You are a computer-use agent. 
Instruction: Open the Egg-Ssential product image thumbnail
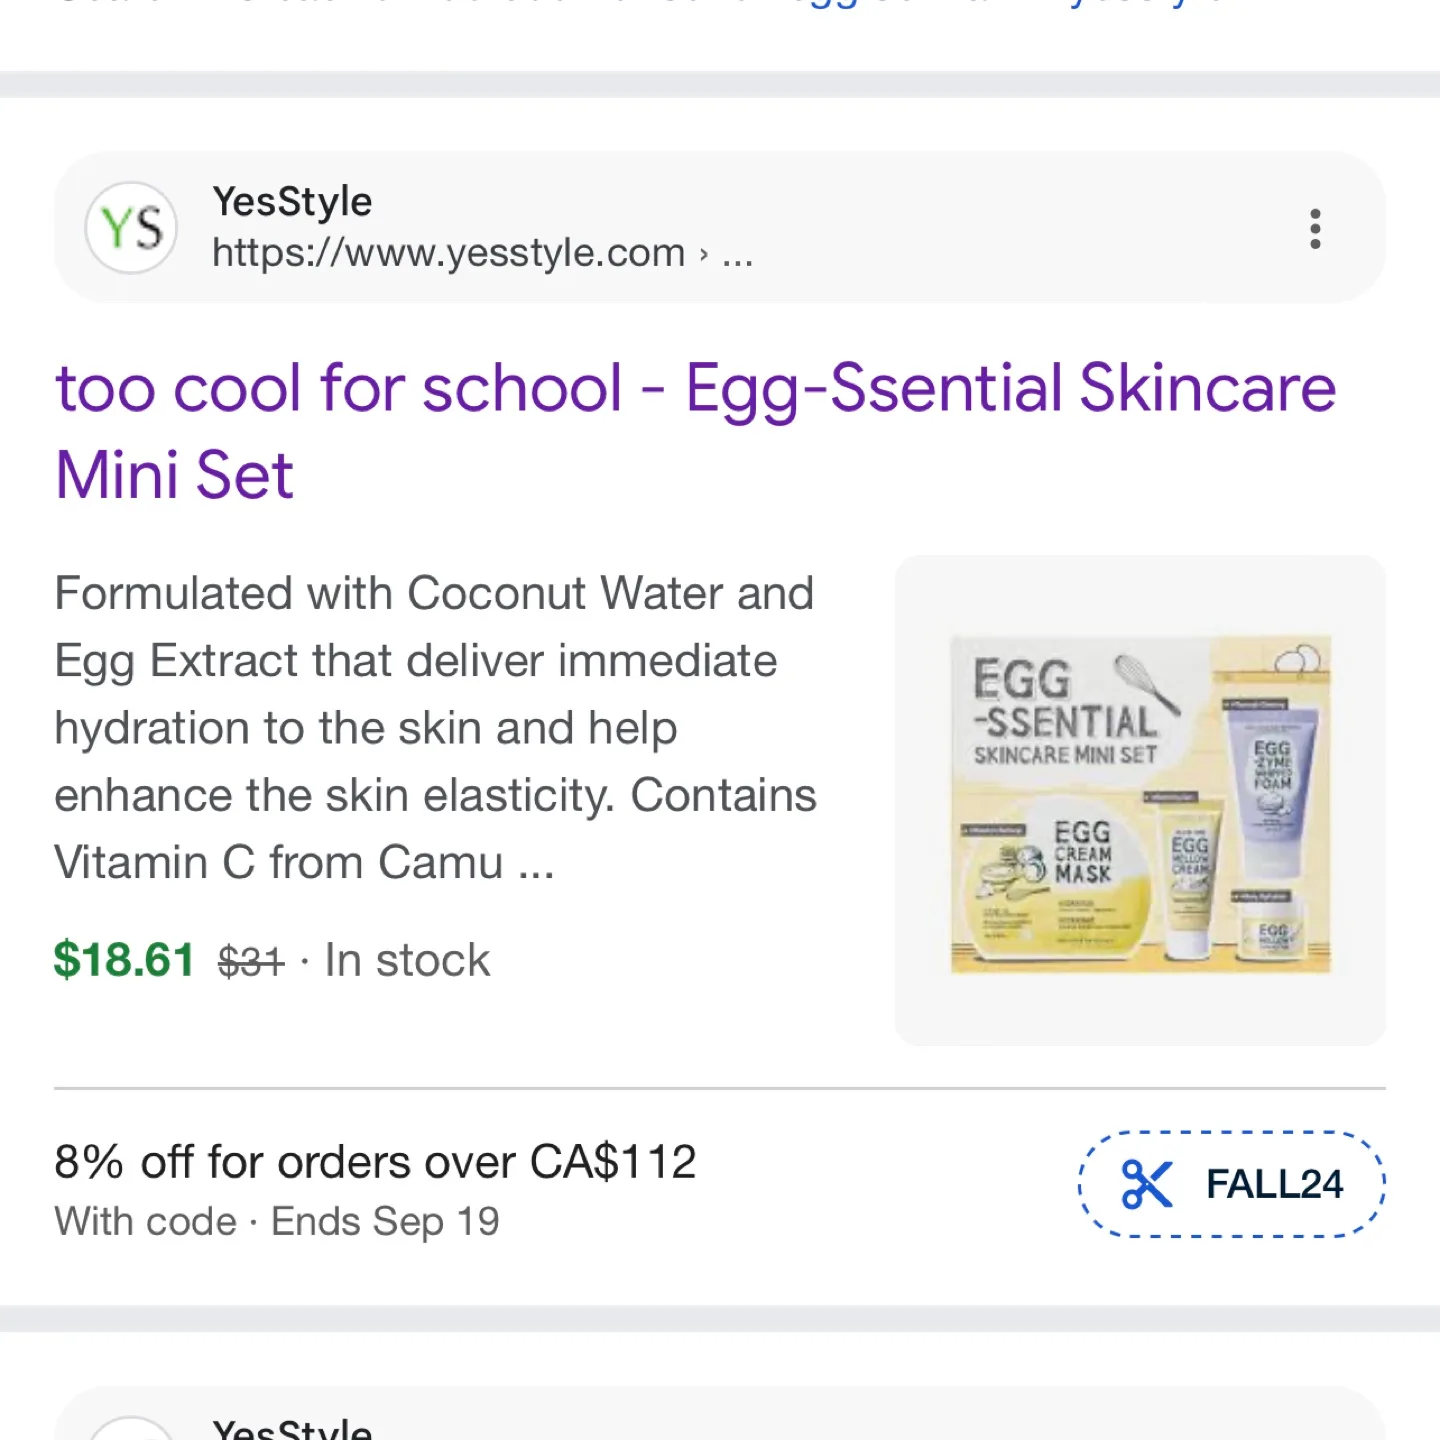(x=1140, y=800)
